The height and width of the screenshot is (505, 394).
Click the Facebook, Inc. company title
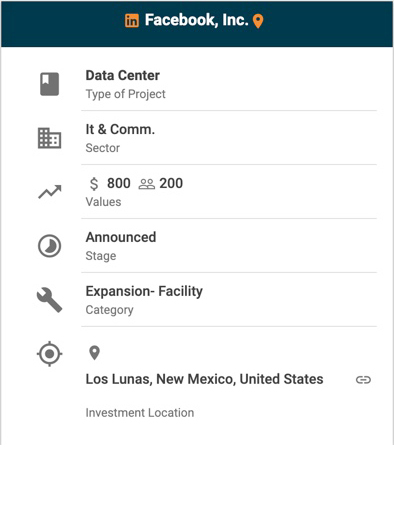coord(197,20)
